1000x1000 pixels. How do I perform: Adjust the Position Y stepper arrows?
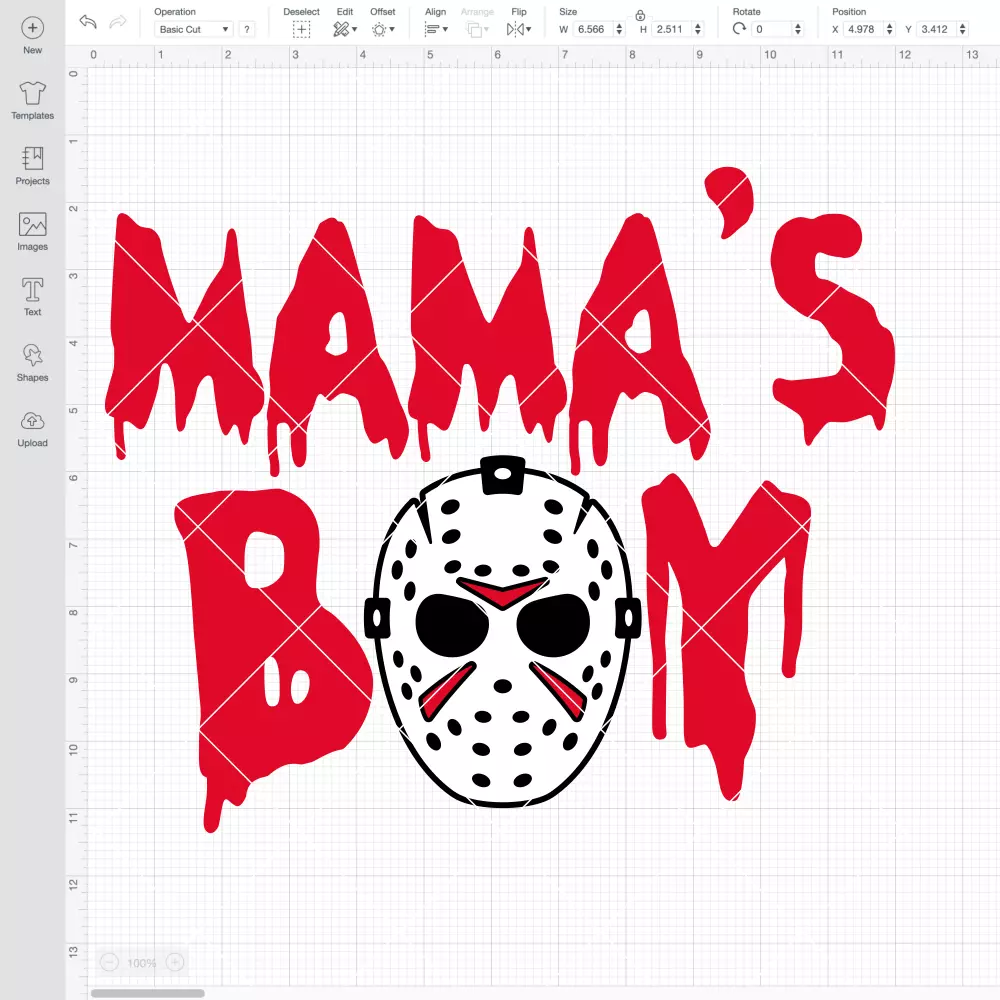point(963,29)
